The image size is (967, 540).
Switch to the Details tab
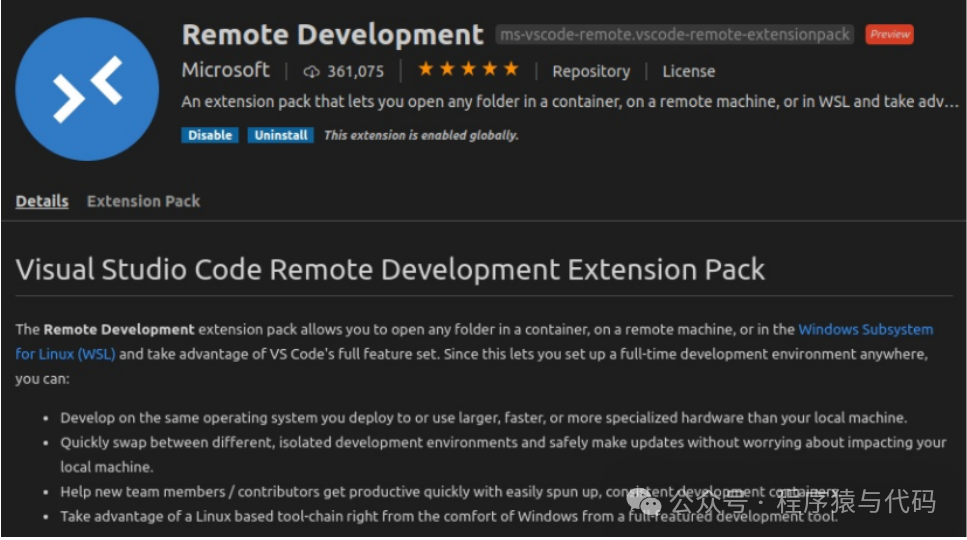click(42, 201)
